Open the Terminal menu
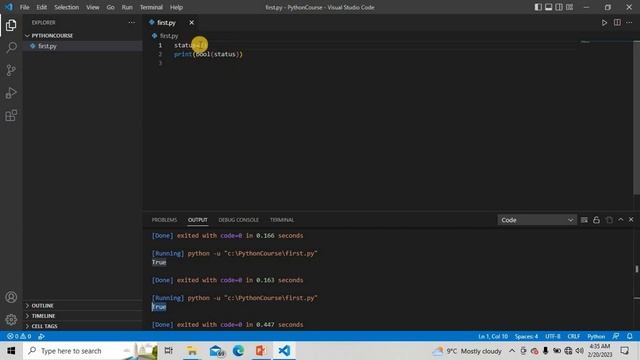The height and width of the screenshot is (360, 640). tap(151, 7)
